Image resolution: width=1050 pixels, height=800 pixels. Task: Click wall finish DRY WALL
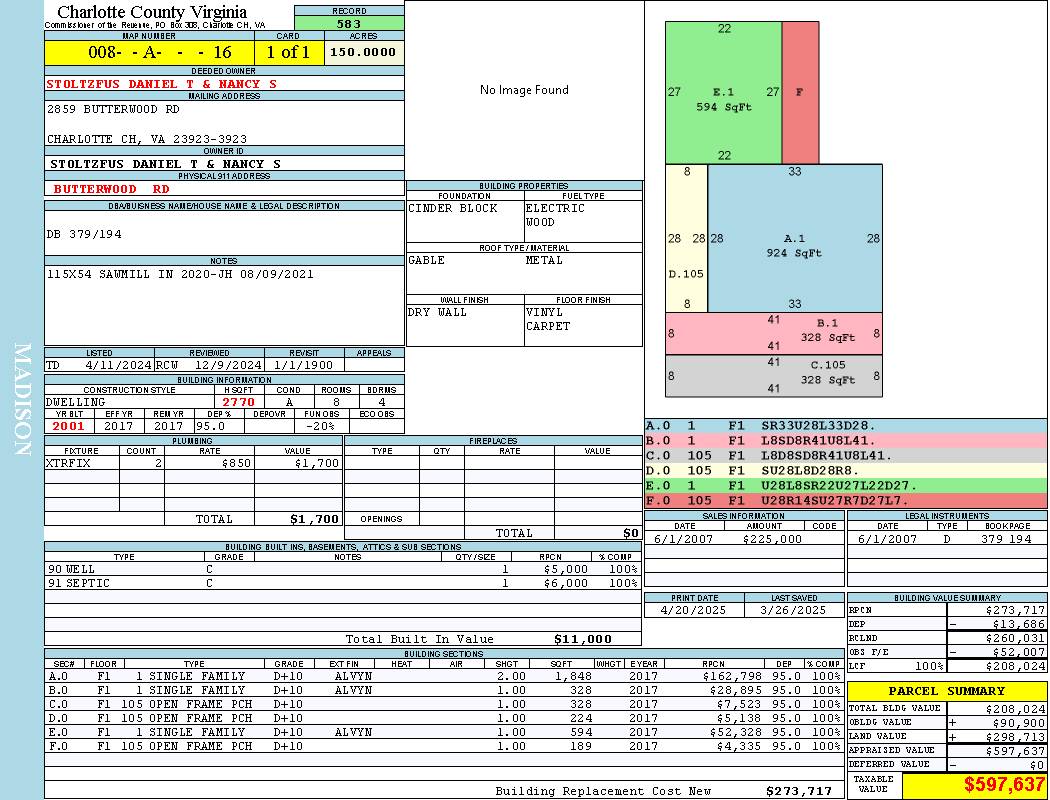pyautogui.click(x=437, y=313)
